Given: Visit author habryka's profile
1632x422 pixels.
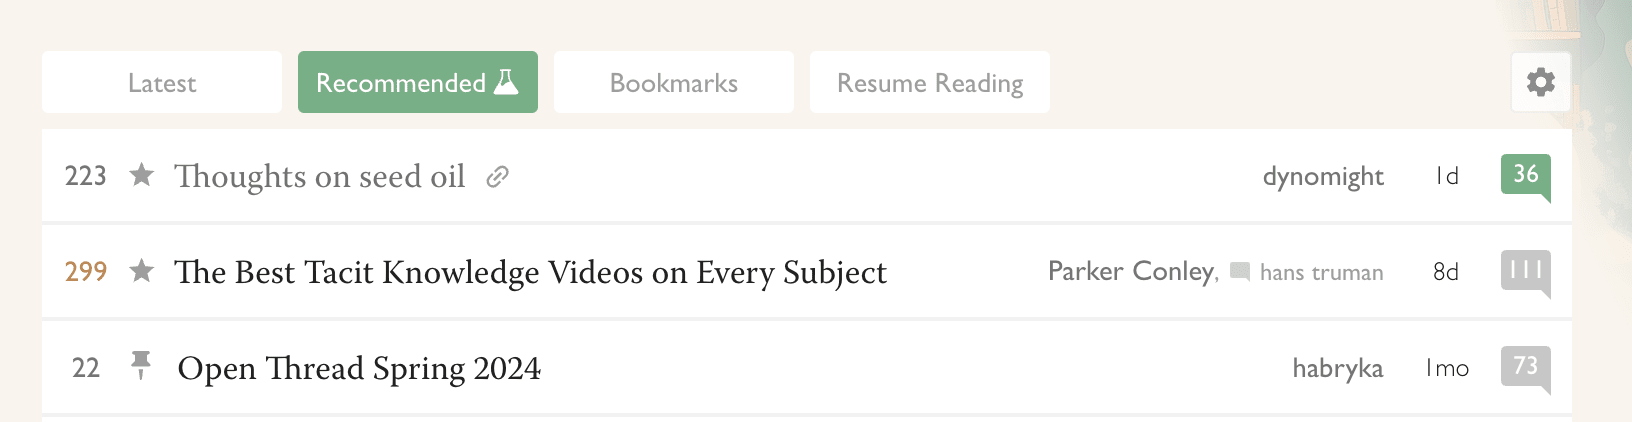Looking at the screenshot, I should [x=1338, y=369].
